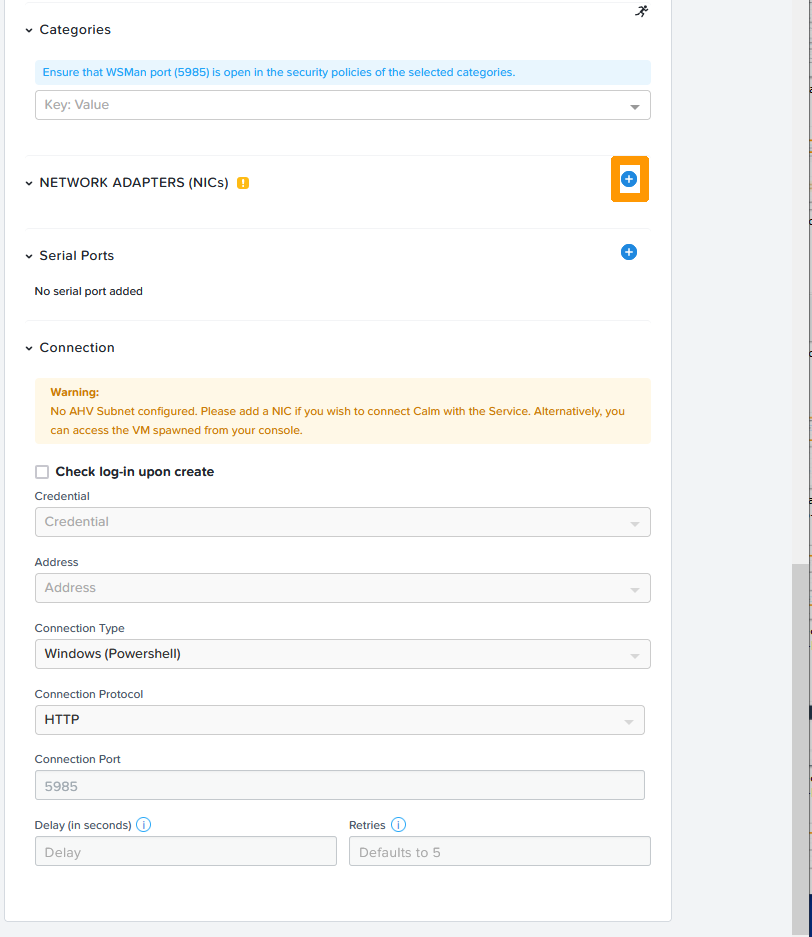Show Retries info tooltip icon

click(398, 825)
